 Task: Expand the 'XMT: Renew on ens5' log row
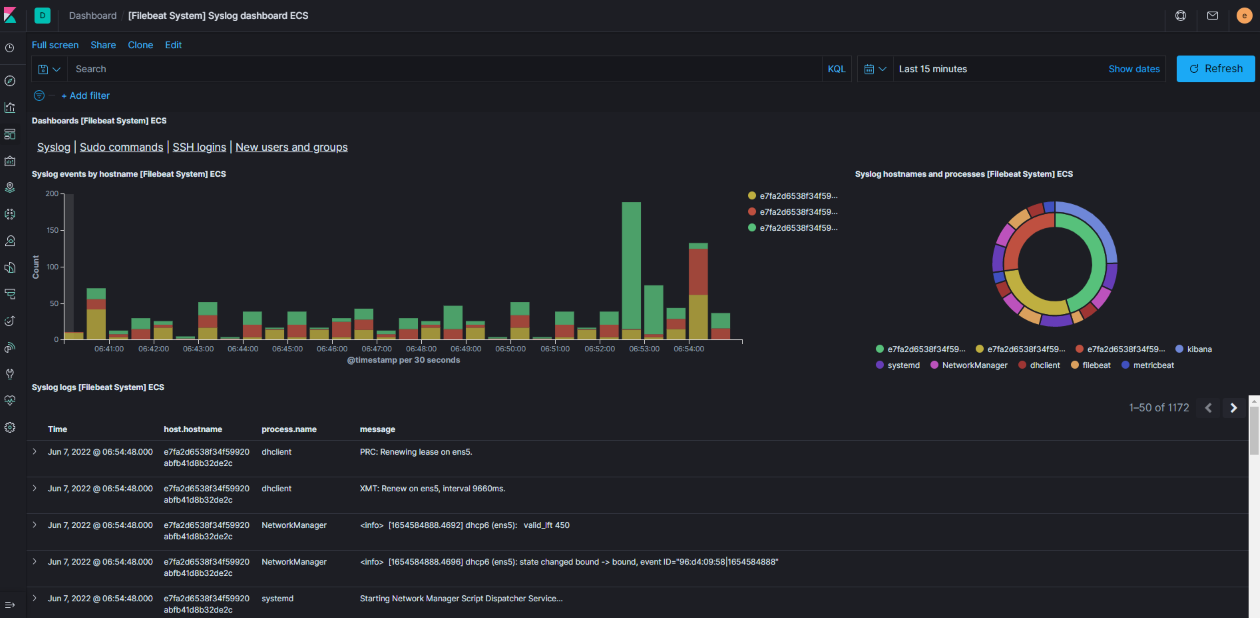pos(35,488)
